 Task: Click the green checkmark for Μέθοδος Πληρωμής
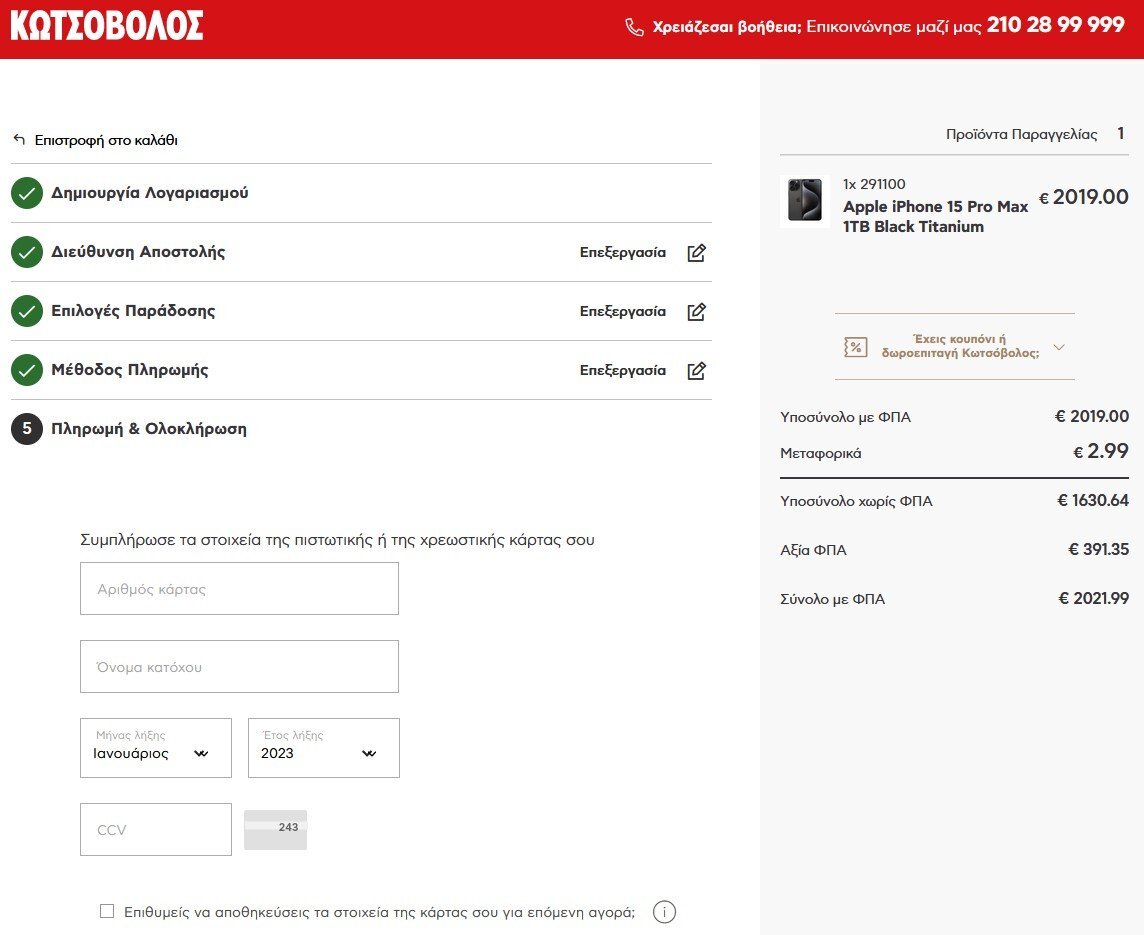click(27, 370)
